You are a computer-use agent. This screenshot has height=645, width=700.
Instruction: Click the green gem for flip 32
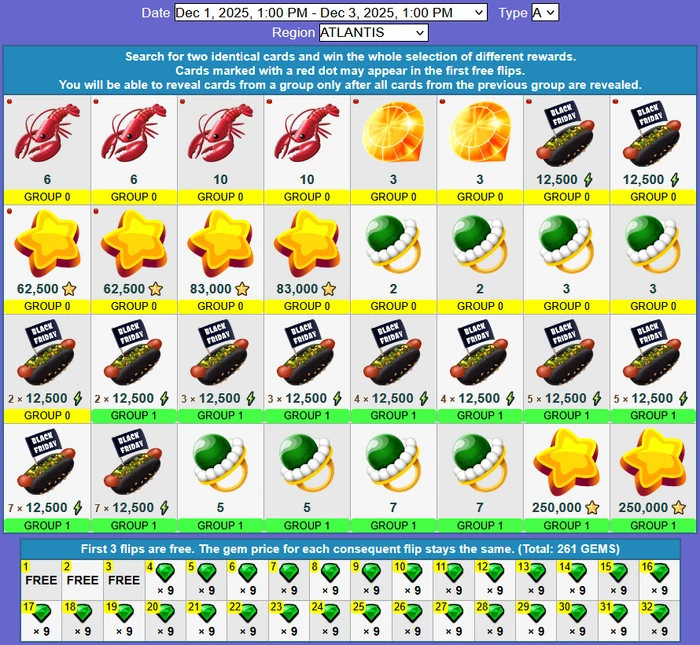(x=660, y=613)
